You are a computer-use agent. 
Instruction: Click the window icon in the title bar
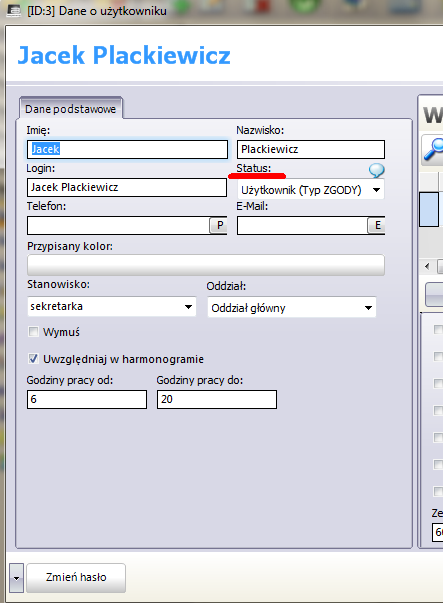tap(13, 10)
